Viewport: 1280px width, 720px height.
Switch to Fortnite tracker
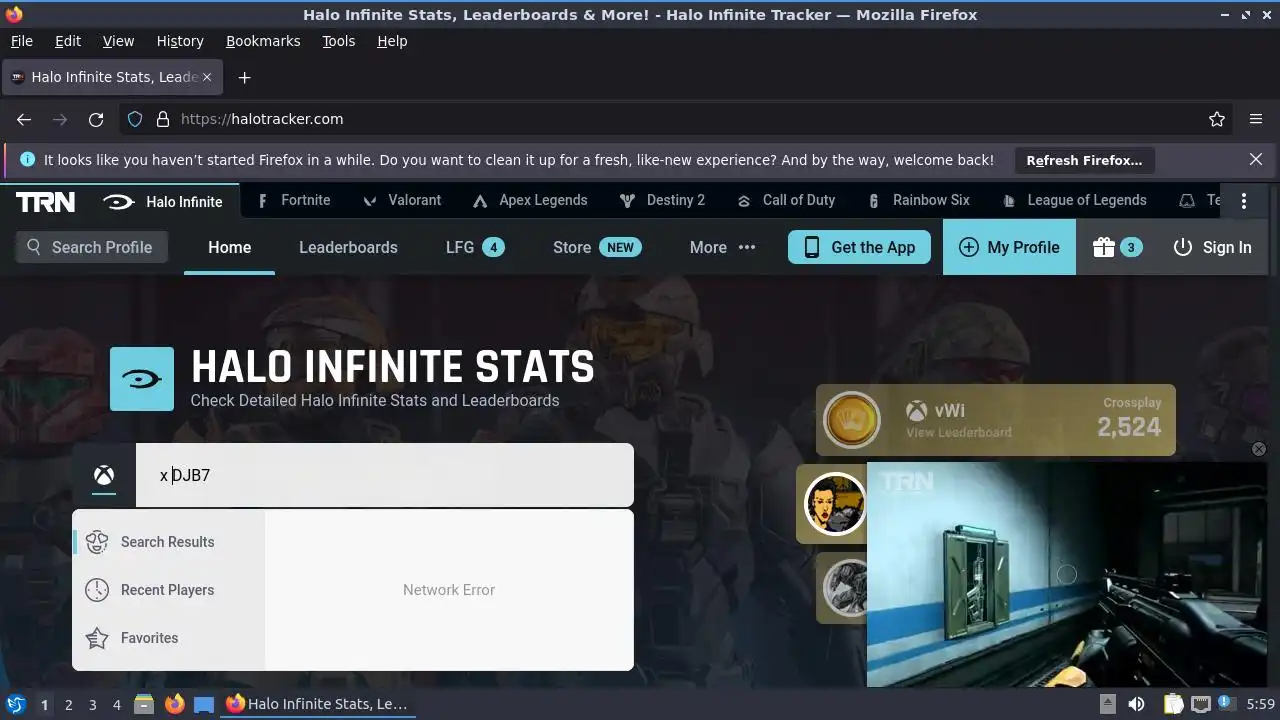pyautogui.click(x=294, y=200)
